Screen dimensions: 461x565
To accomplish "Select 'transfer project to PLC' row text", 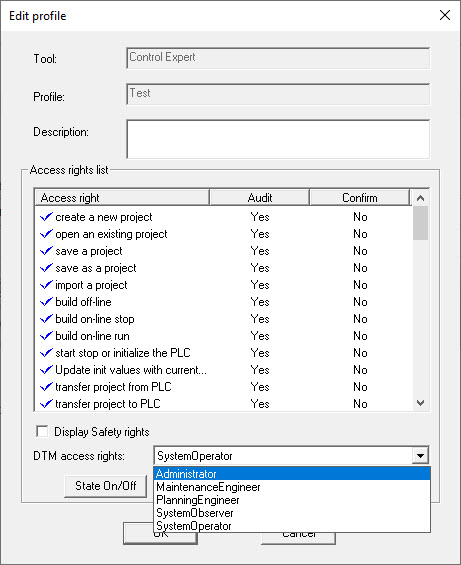I will click(x=107, y=404).
